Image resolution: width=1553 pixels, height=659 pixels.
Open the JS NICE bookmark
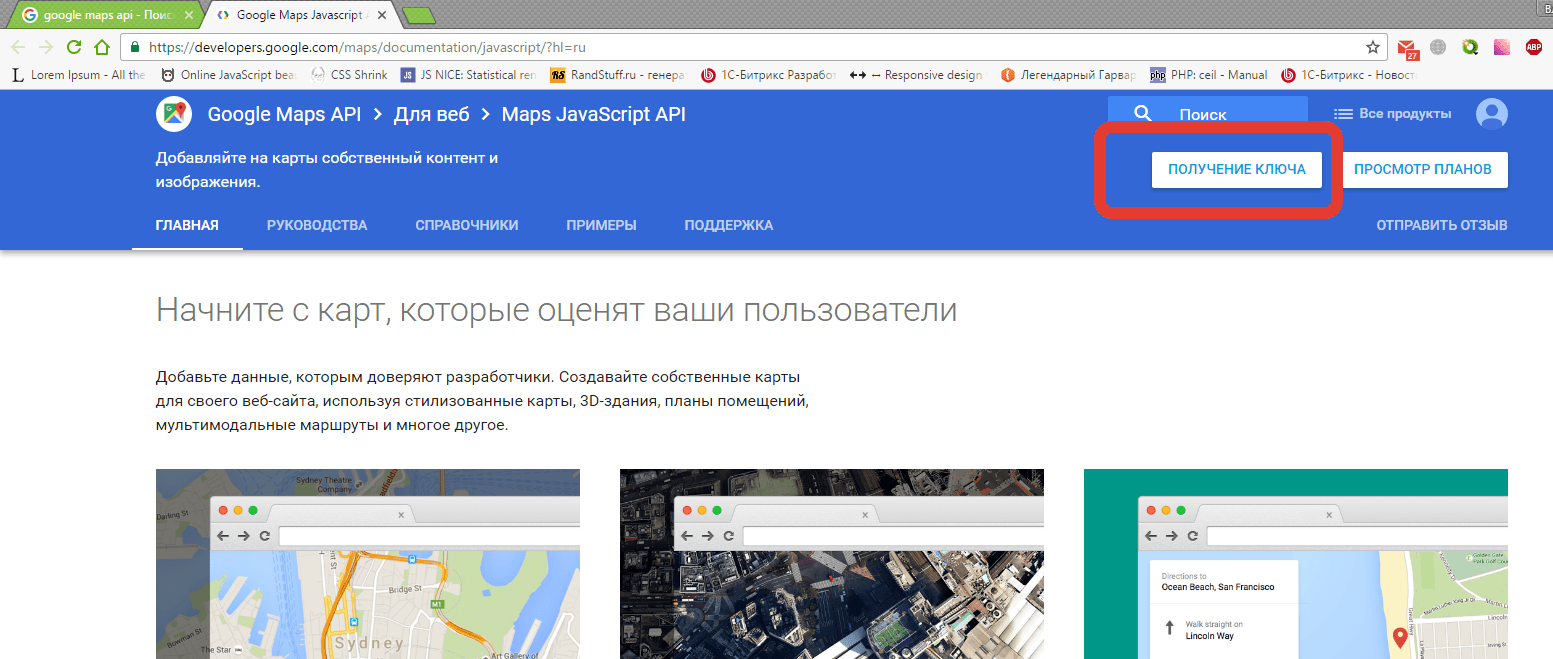(468, 75)
